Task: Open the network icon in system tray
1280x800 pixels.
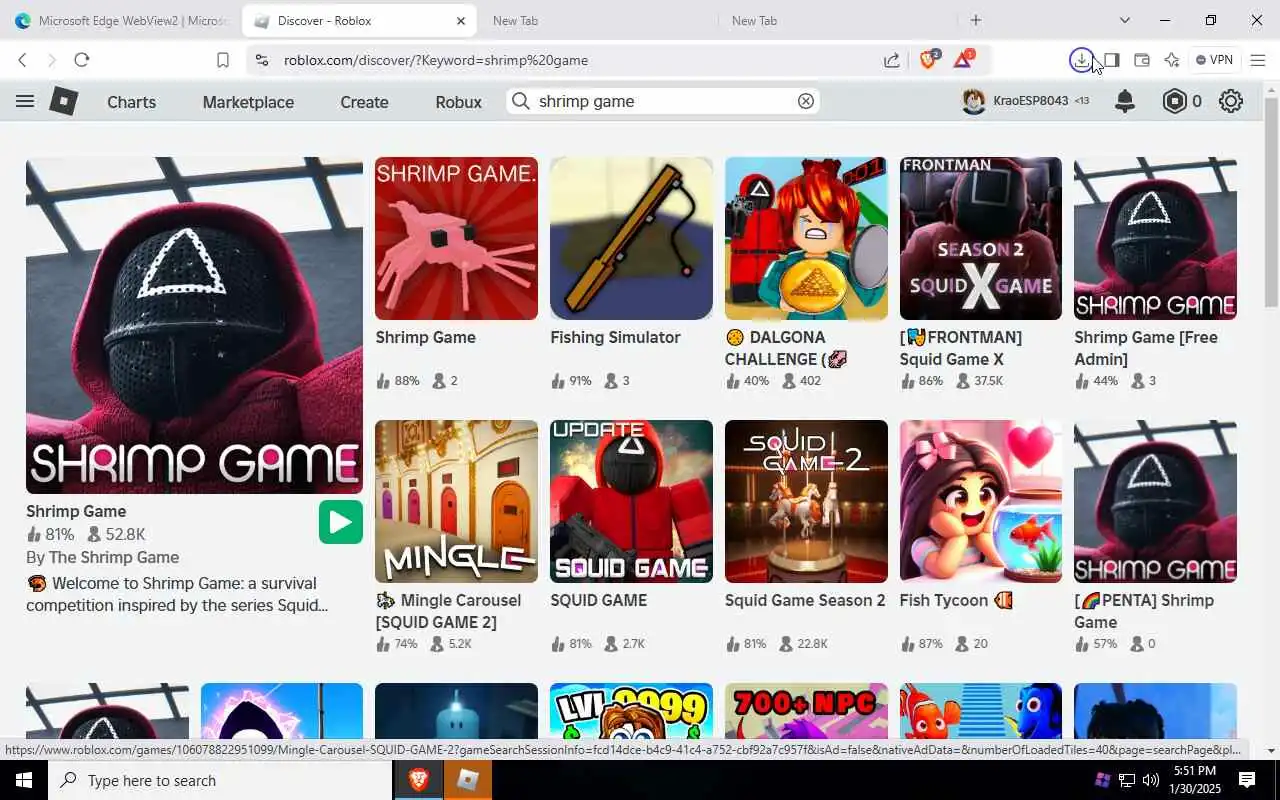Action: [1126, 780]
